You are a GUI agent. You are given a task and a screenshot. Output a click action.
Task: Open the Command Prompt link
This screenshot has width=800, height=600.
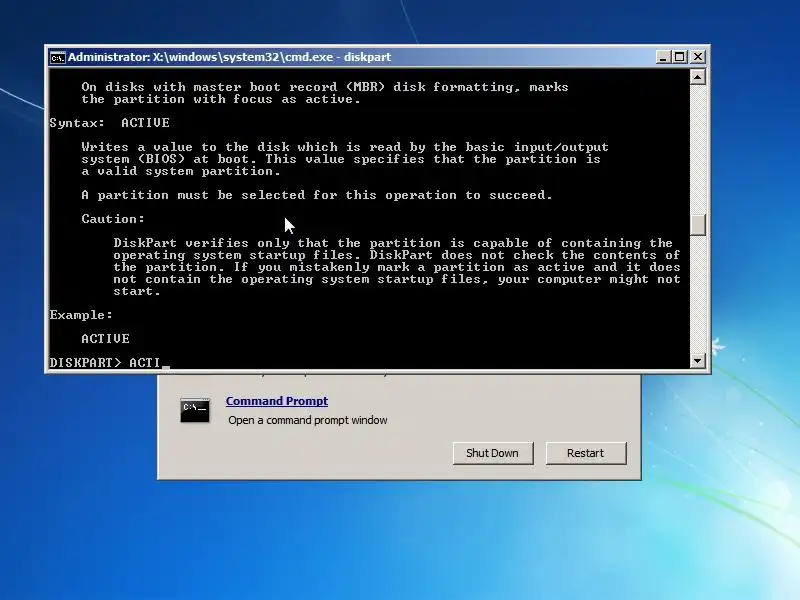277,401
